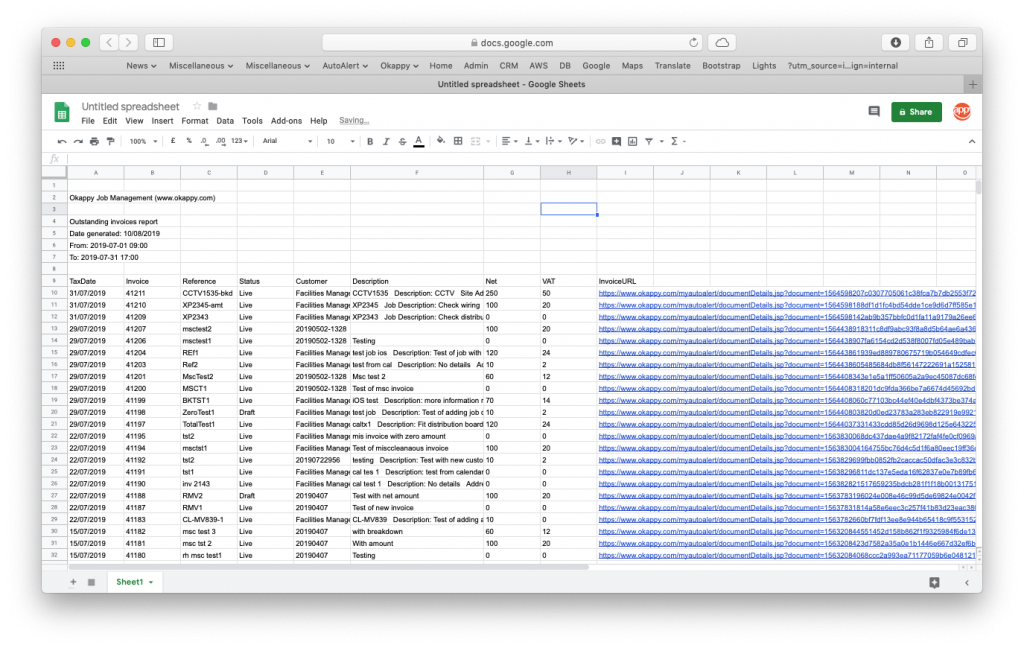Star the Untitled spreadsheet
The width and height of the screenshot is (1024, 648).
(197, 106)
